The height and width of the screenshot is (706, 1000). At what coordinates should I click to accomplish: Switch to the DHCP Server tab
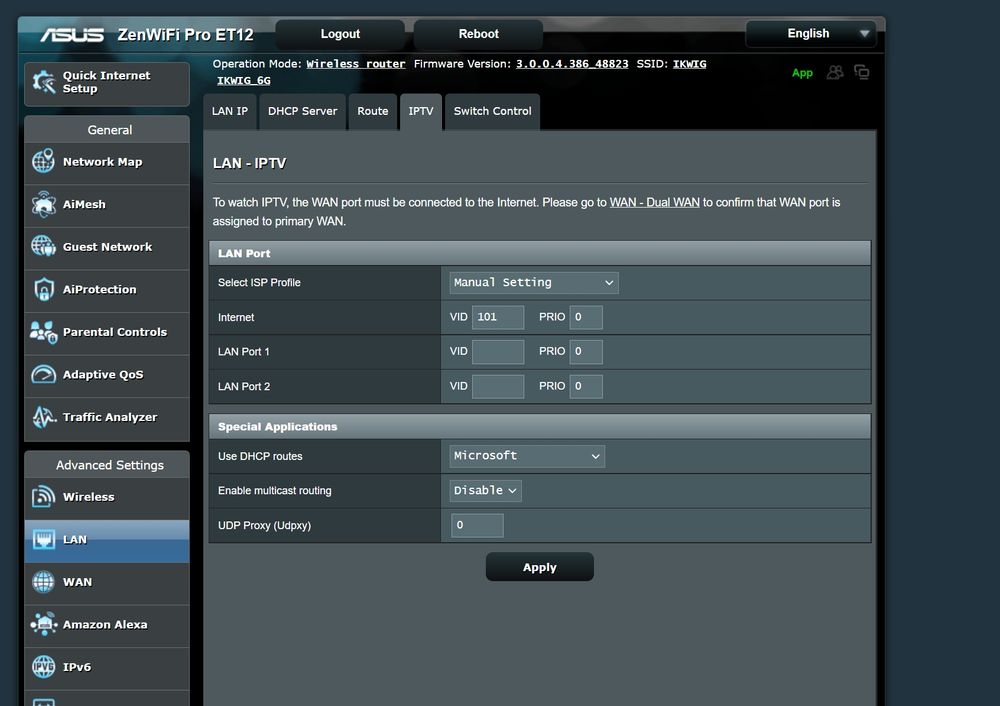[x=302, y=111]
